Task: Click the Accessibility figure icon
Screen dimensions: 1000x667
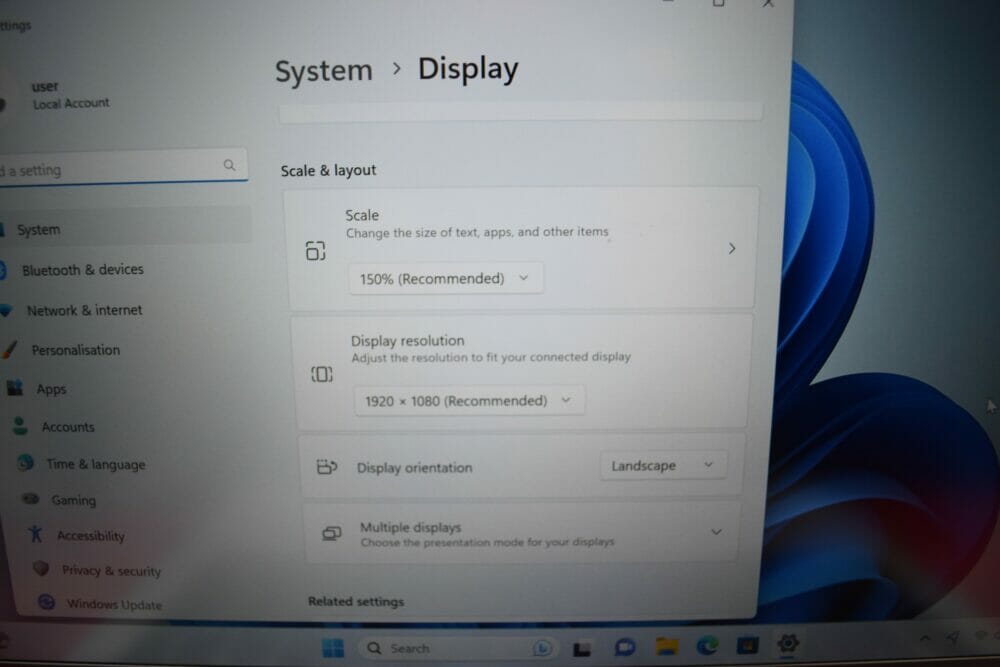Action: pos(36,534)
